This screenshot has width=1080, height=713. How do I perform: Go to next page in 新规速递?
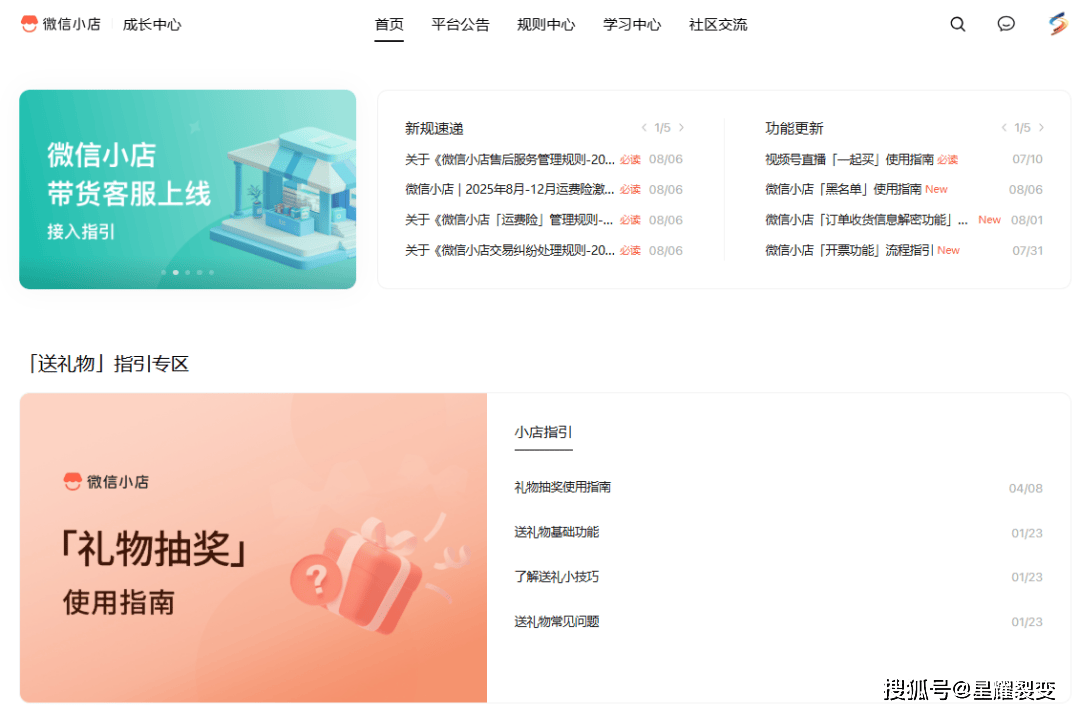(682, 127)
